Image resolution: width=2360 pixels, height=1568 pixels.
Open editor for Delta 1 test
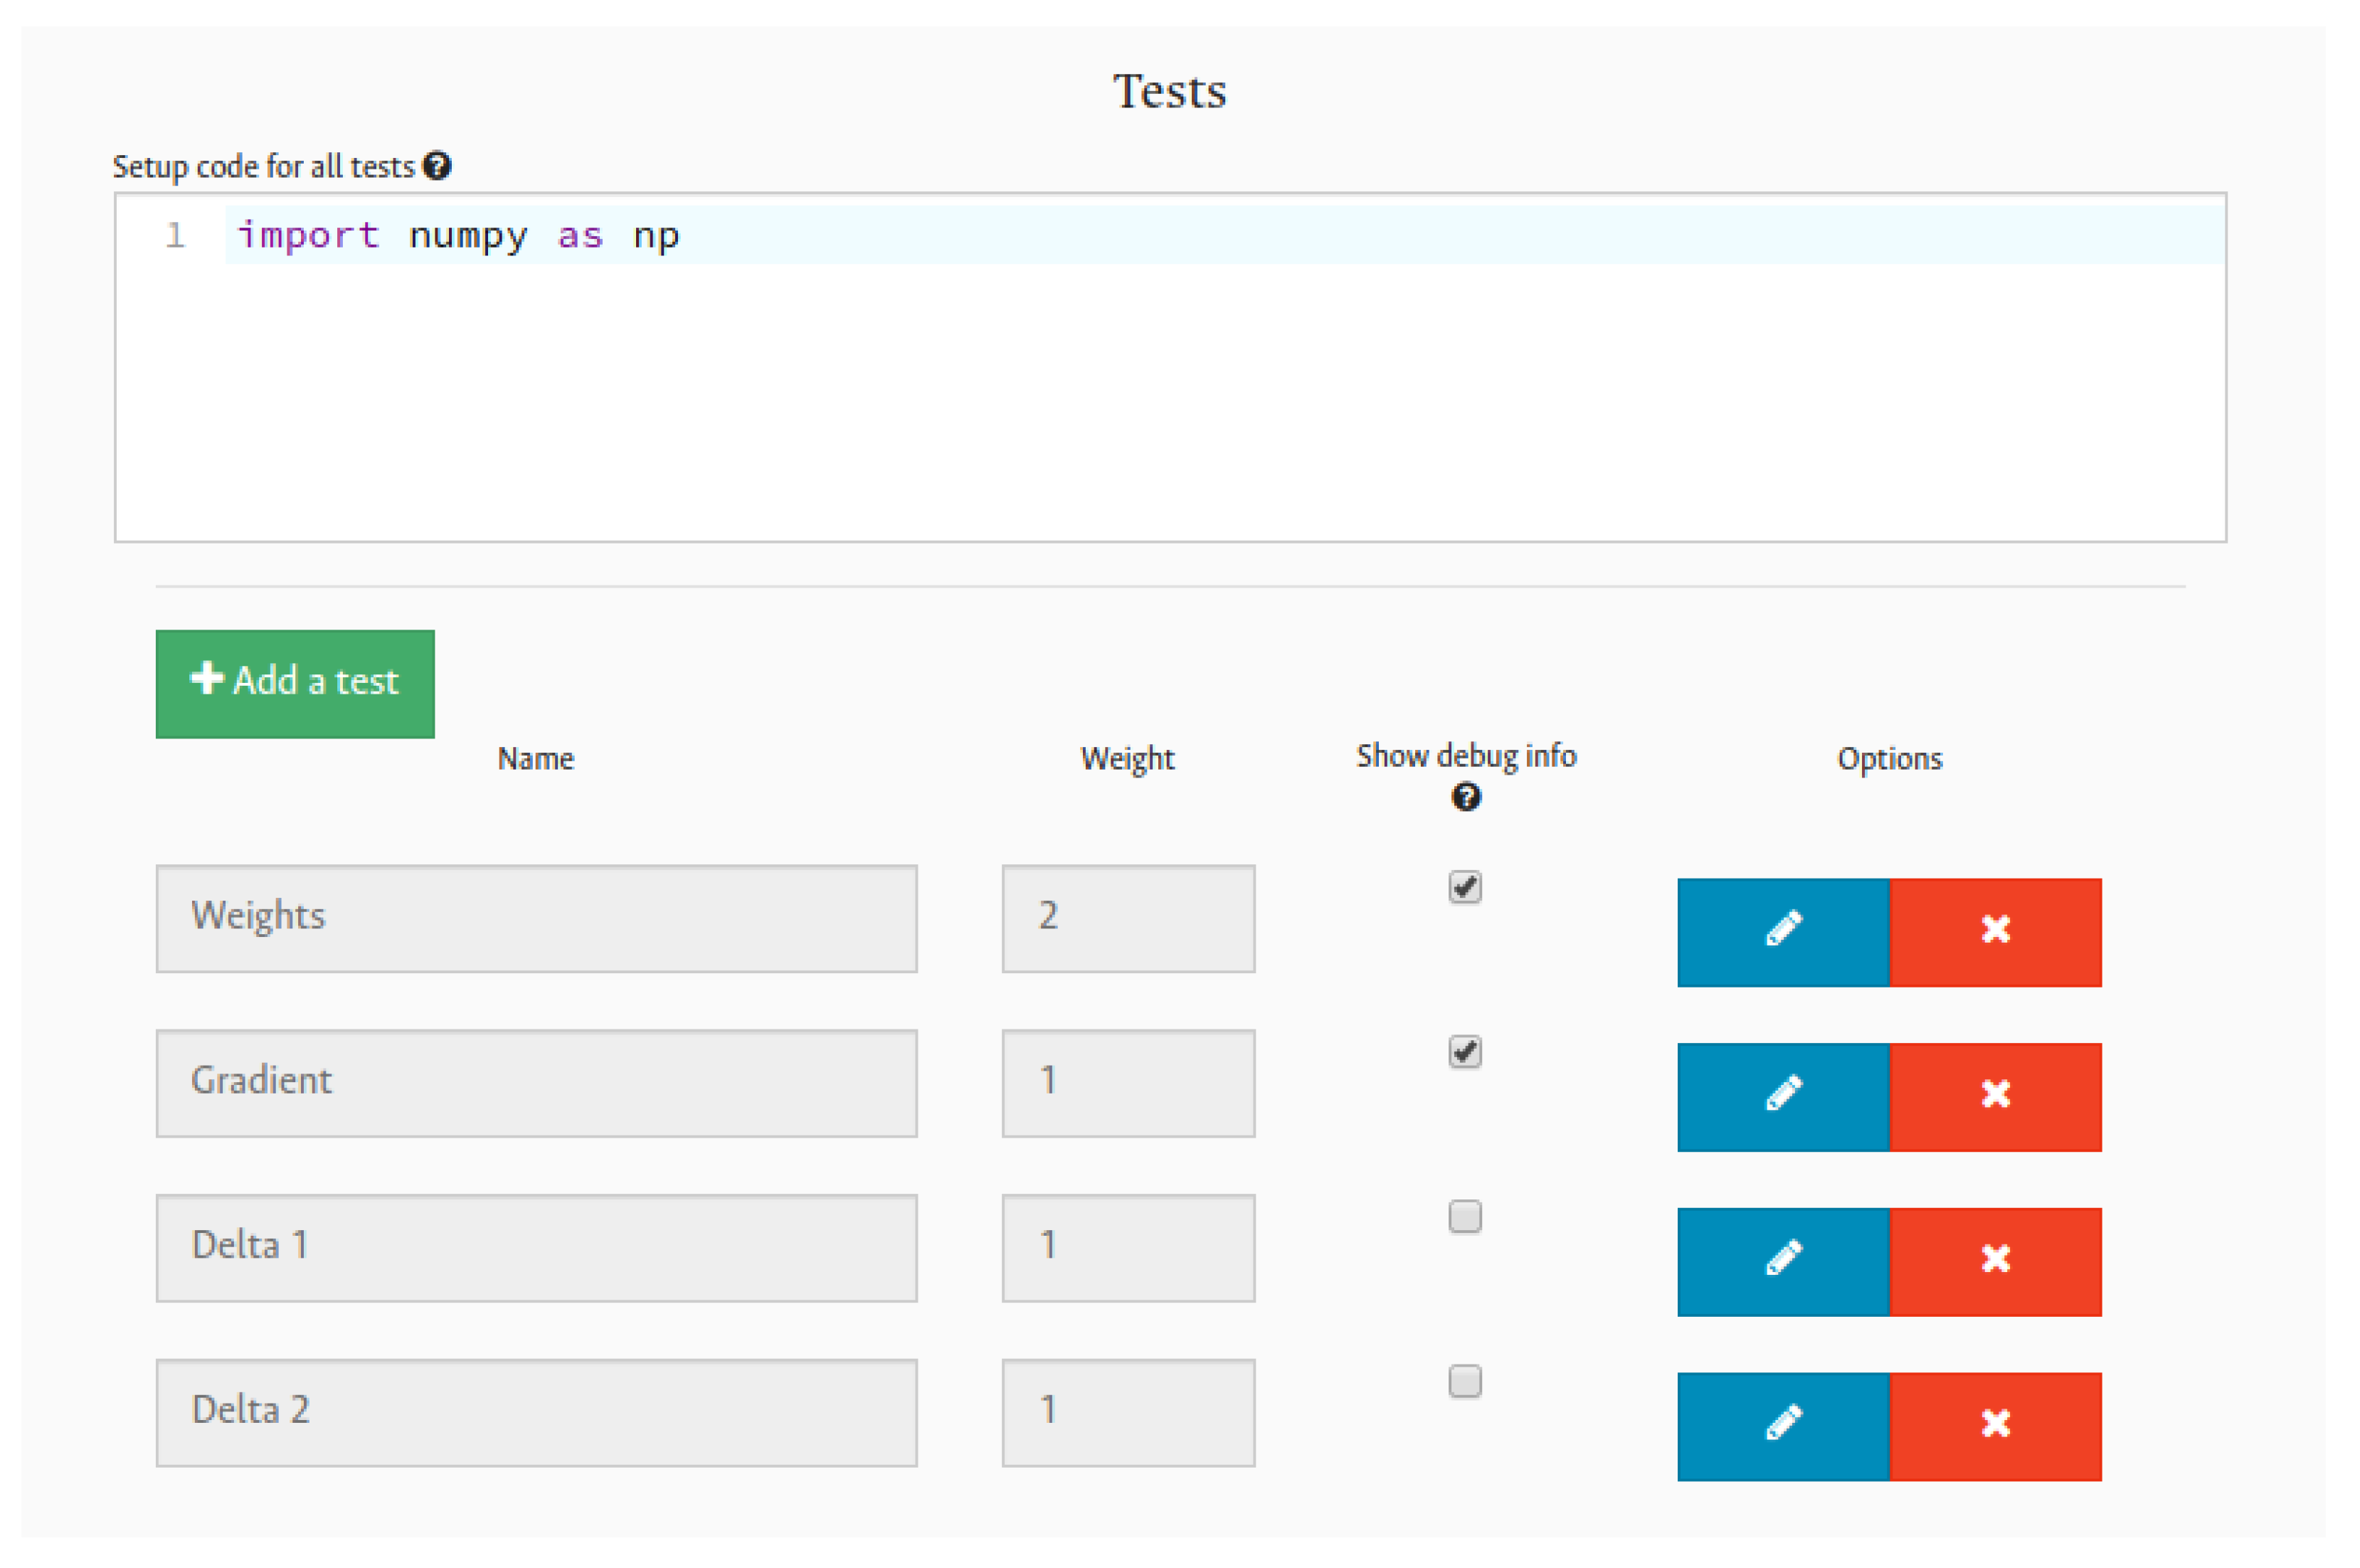pos(1782,1261)
